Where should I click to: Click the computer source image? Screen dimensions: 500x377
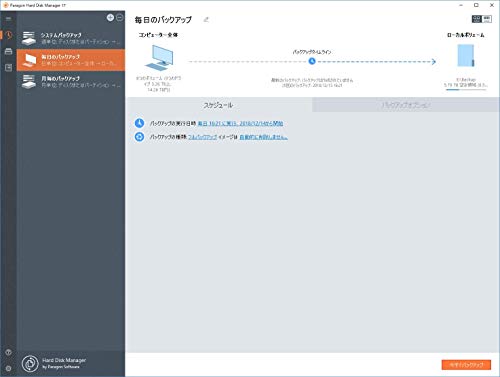click(159, 58)
